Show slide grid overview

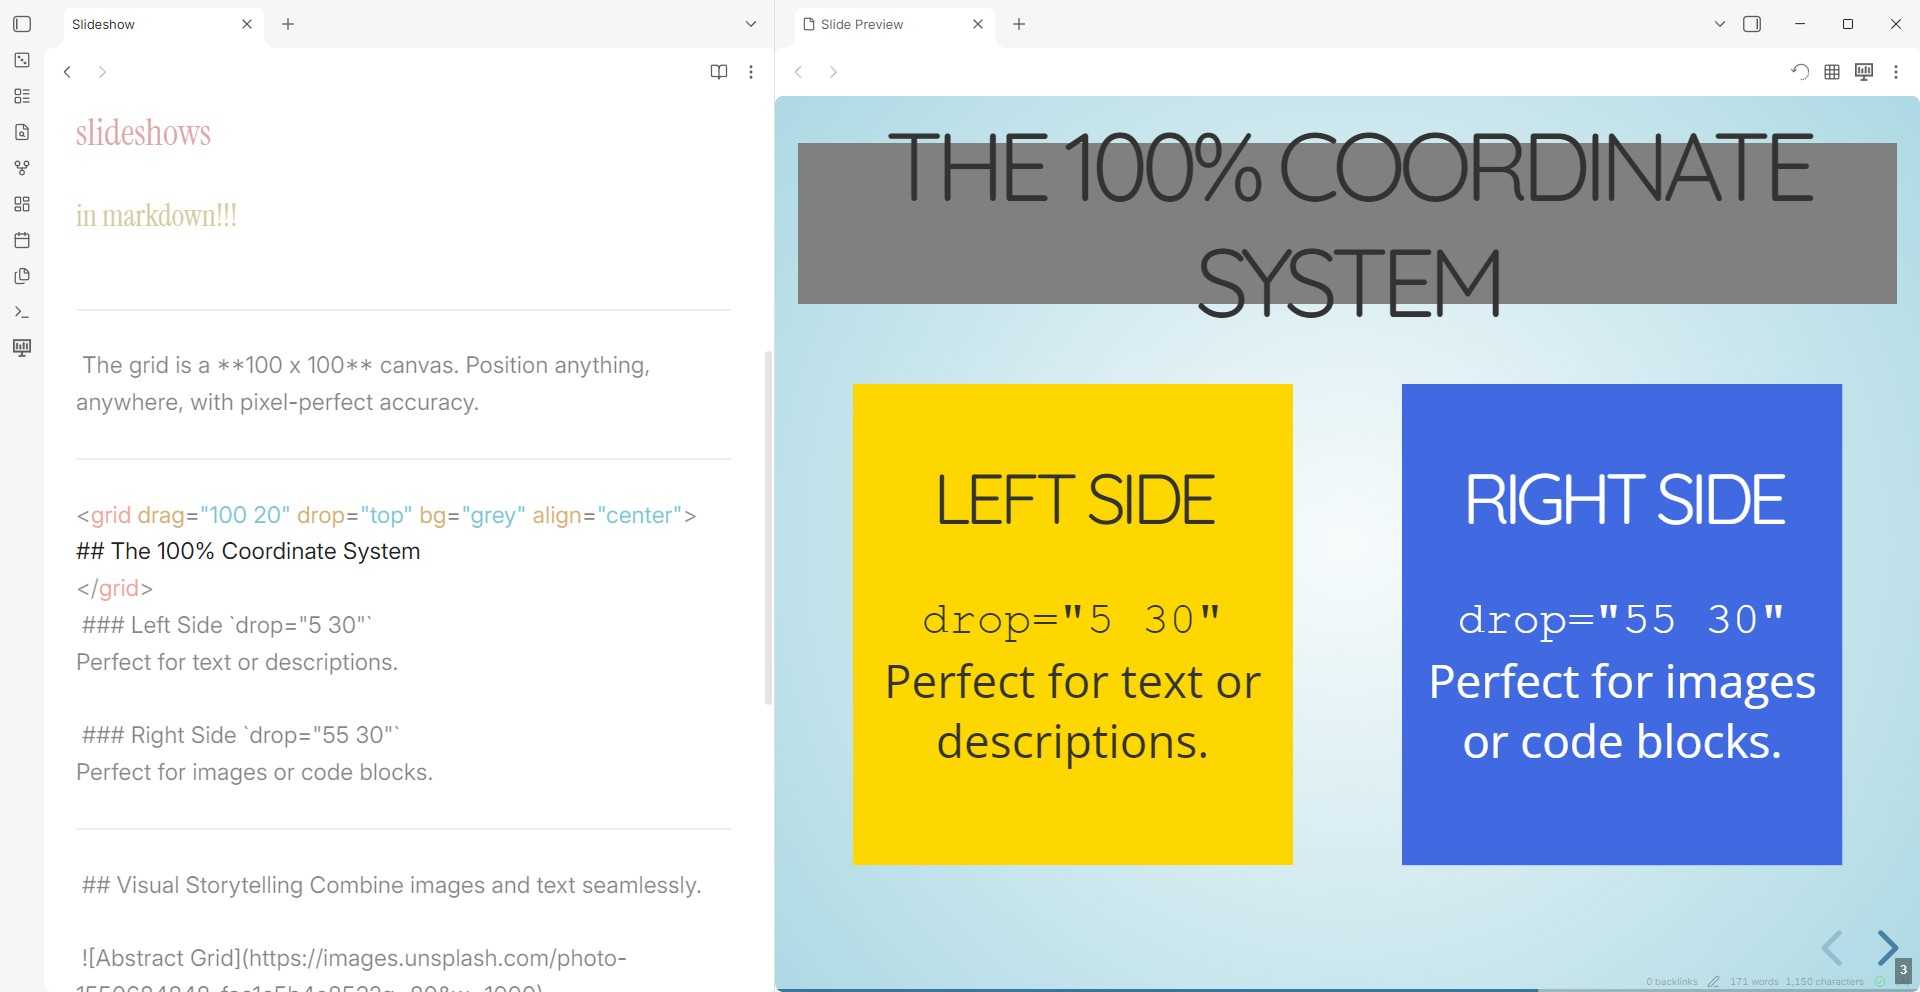click(1832, 72)
